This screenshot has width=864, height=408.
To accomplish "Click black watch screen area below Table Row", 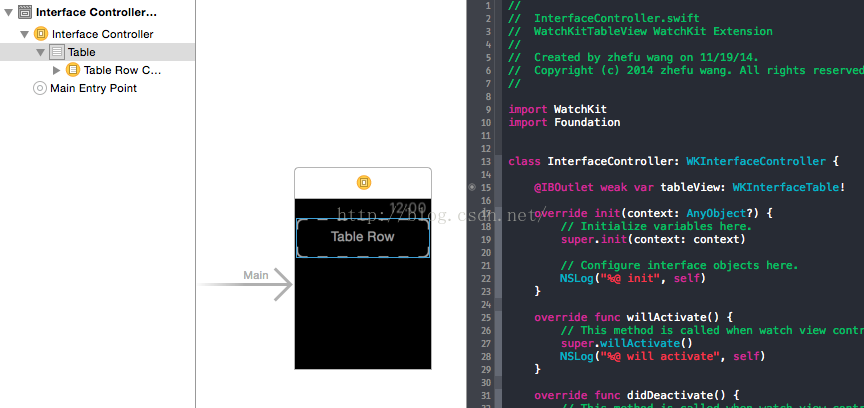I will click(x=363, y=313).
